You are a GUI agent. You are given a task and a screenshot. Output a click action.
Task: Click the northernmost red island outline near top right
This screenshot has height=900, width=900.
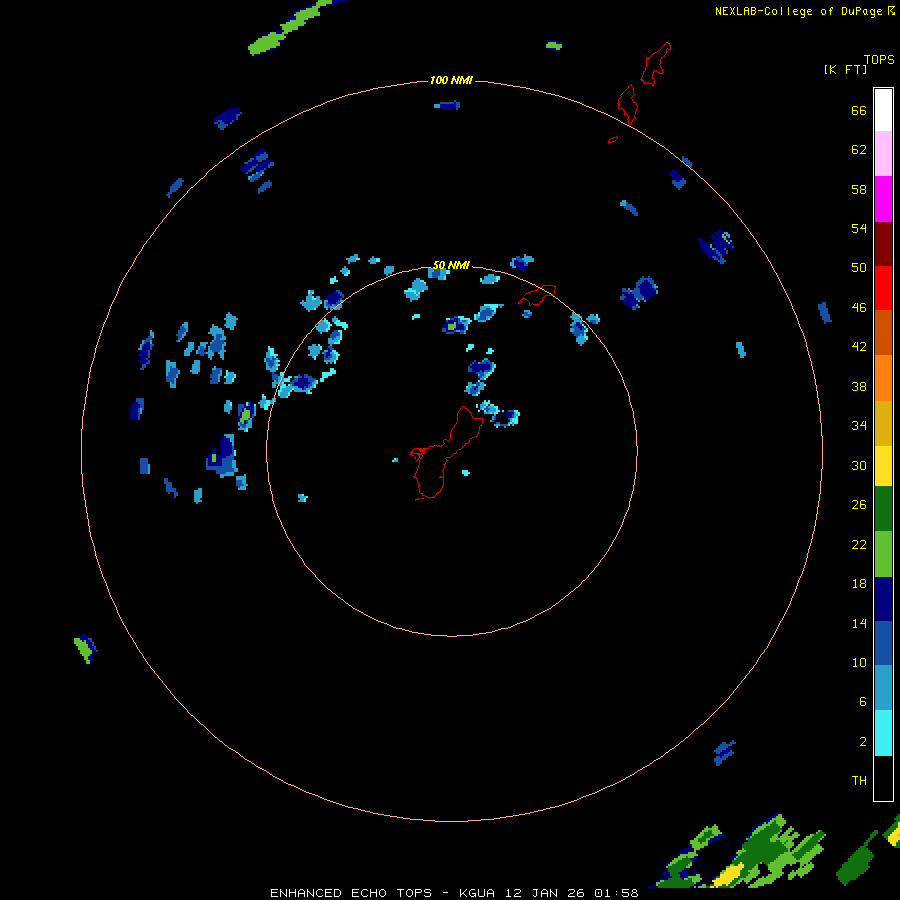(655, 64)
